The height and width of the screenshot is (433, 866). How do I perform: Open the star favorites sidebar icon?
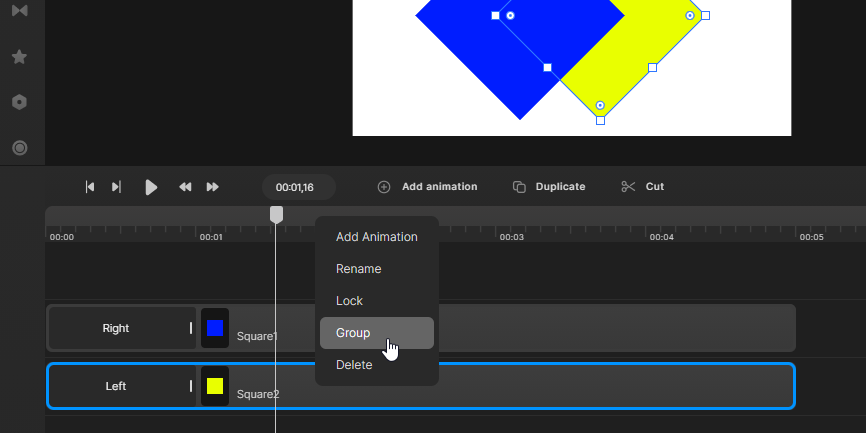19,57
